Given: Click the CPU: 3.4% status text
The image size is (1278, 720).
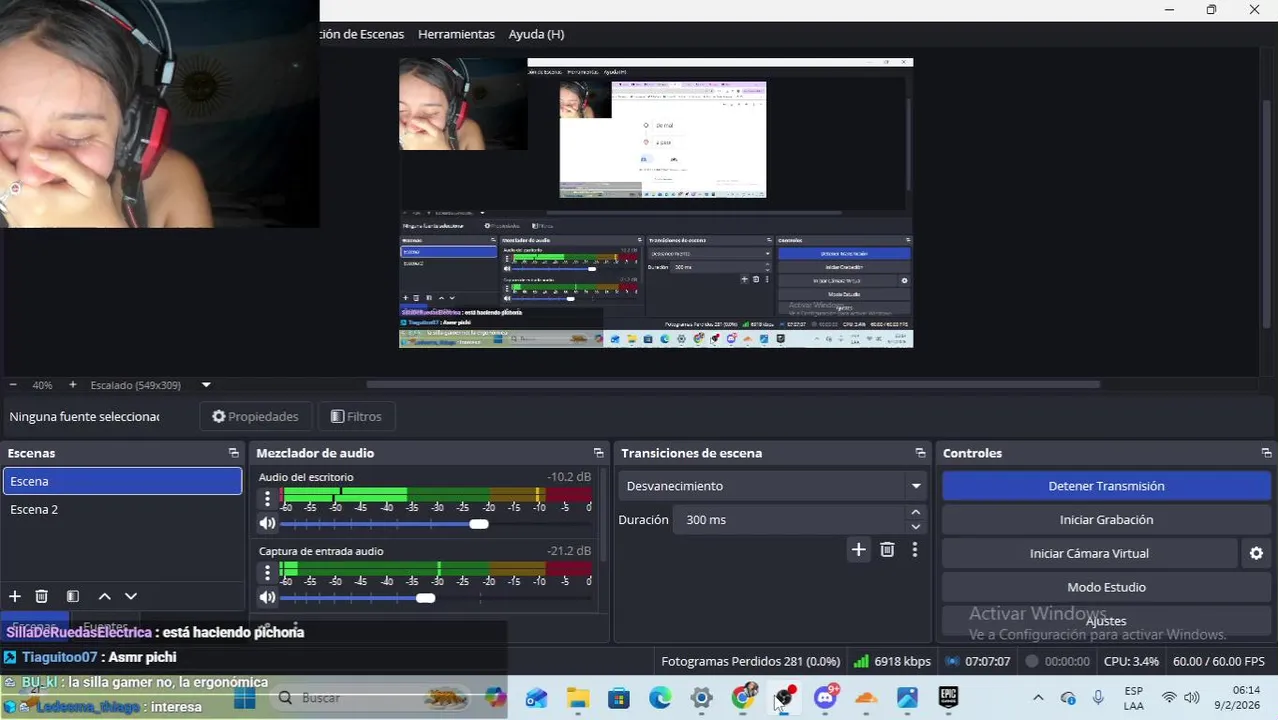Looking at the screenshot, I should [1131, 661].
